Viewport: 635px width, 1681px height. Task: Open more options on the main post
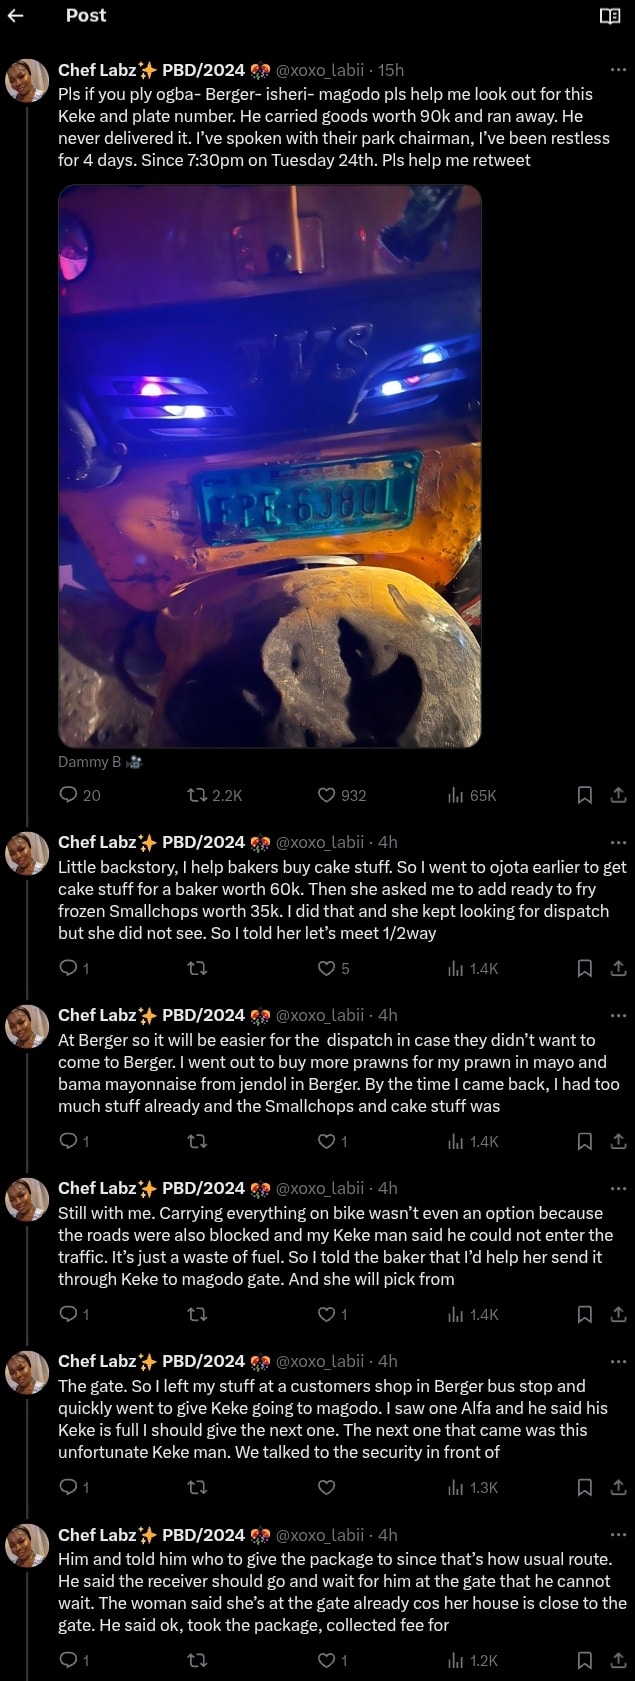618,70
